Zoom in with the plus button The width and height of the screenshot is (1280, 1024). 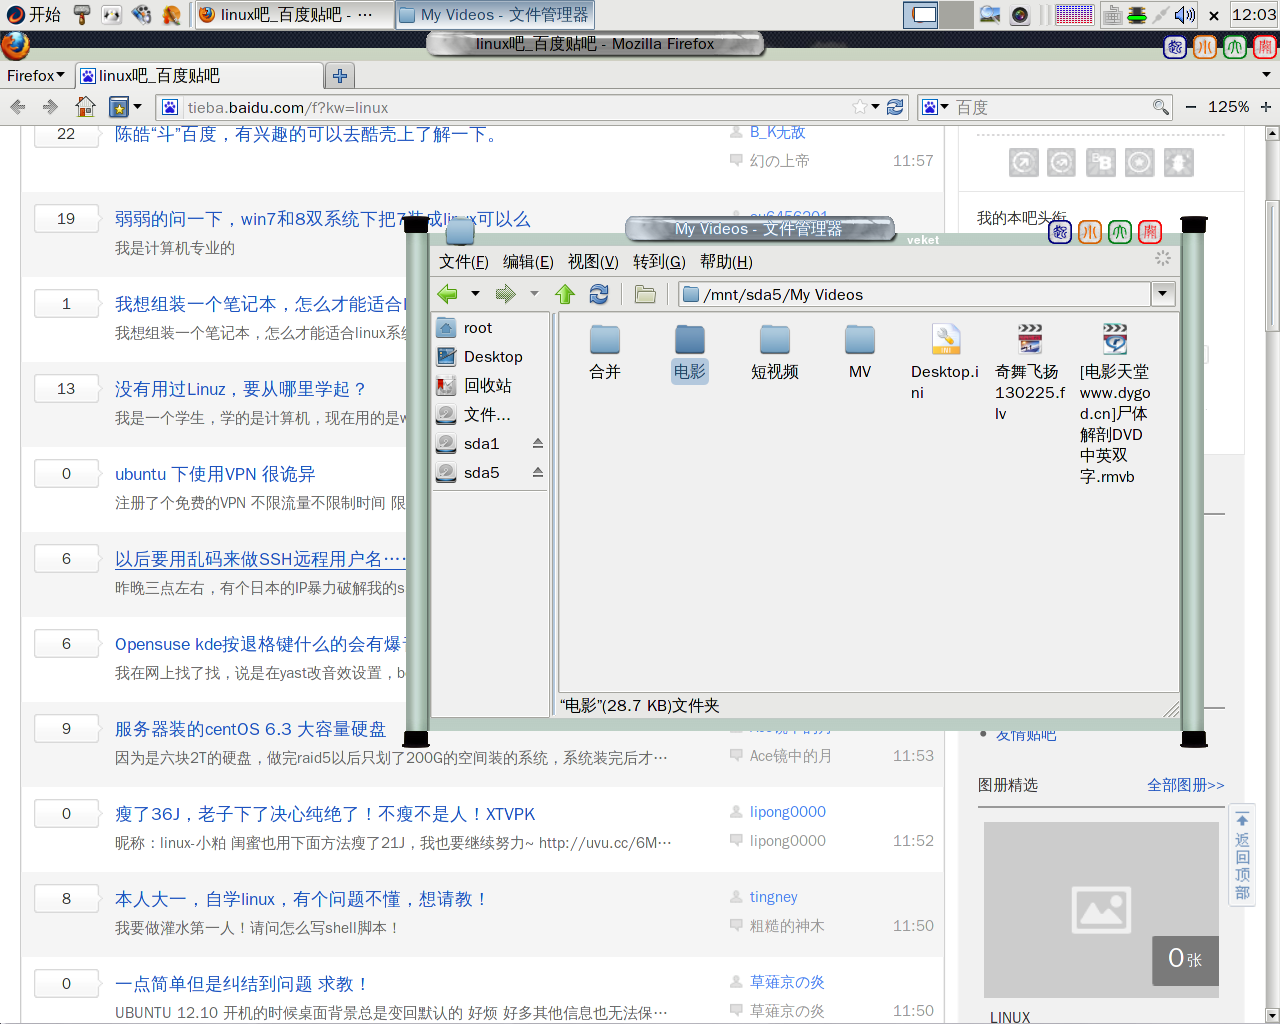pyautogui.click(x=1265, y=107)
